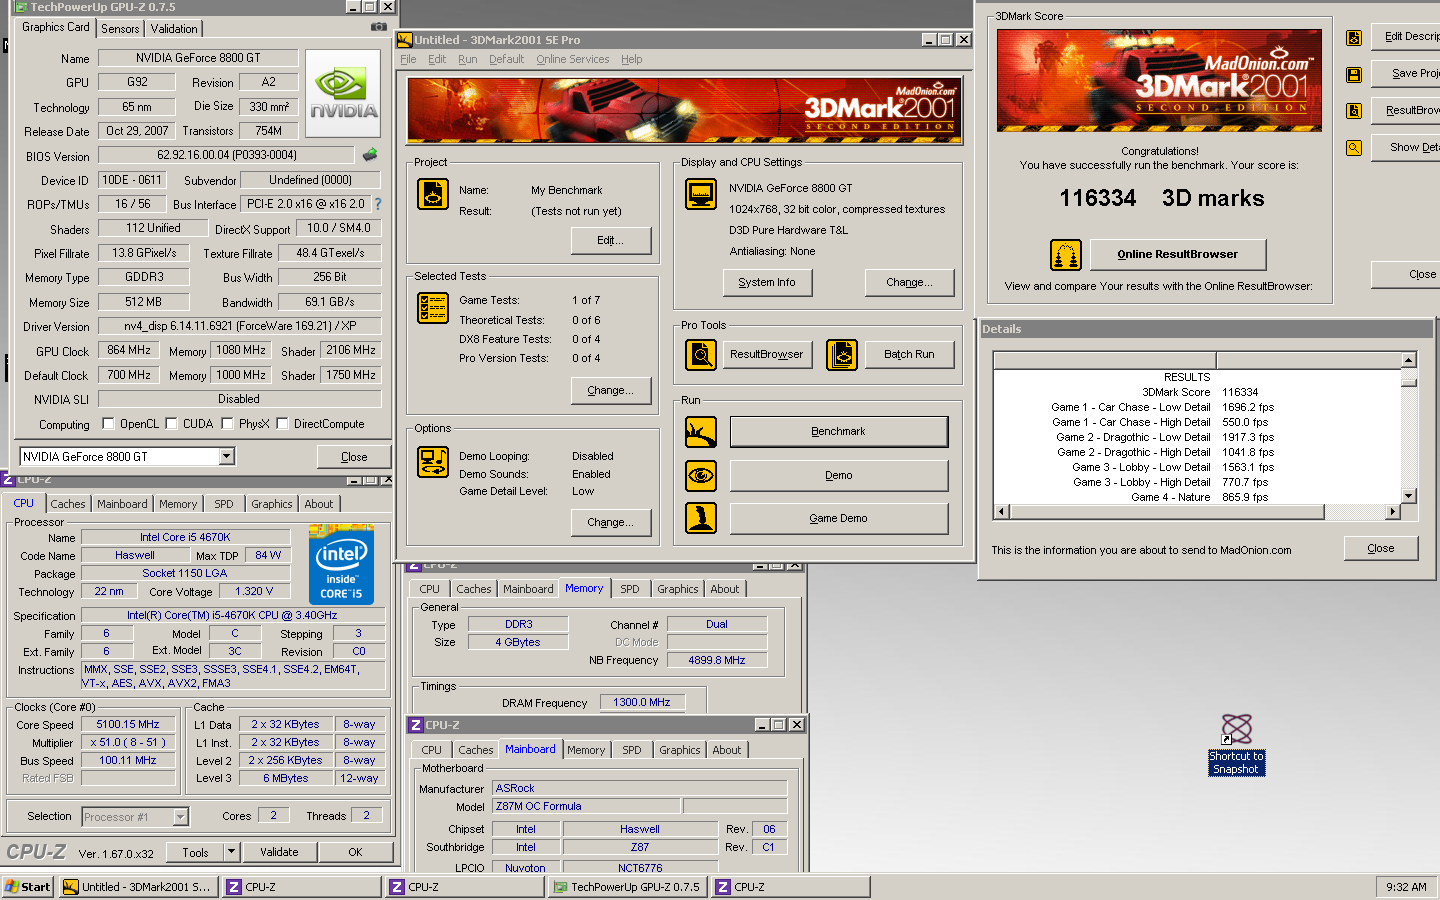The height and width of the screenshot is (900, 1440).
Task: Click the Display and CPU Settings monitor icon
Action: (x=701, y=194)
